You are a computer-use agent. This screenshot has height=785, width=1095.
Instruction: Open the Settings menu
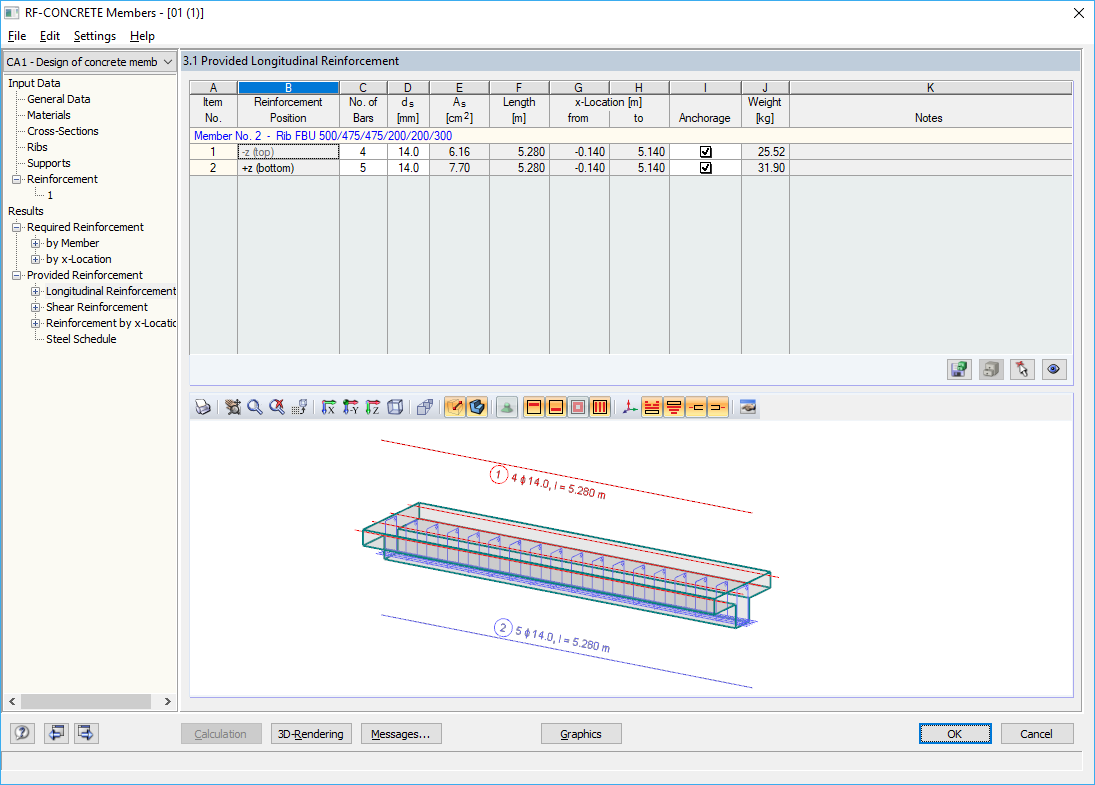(95, 36)
